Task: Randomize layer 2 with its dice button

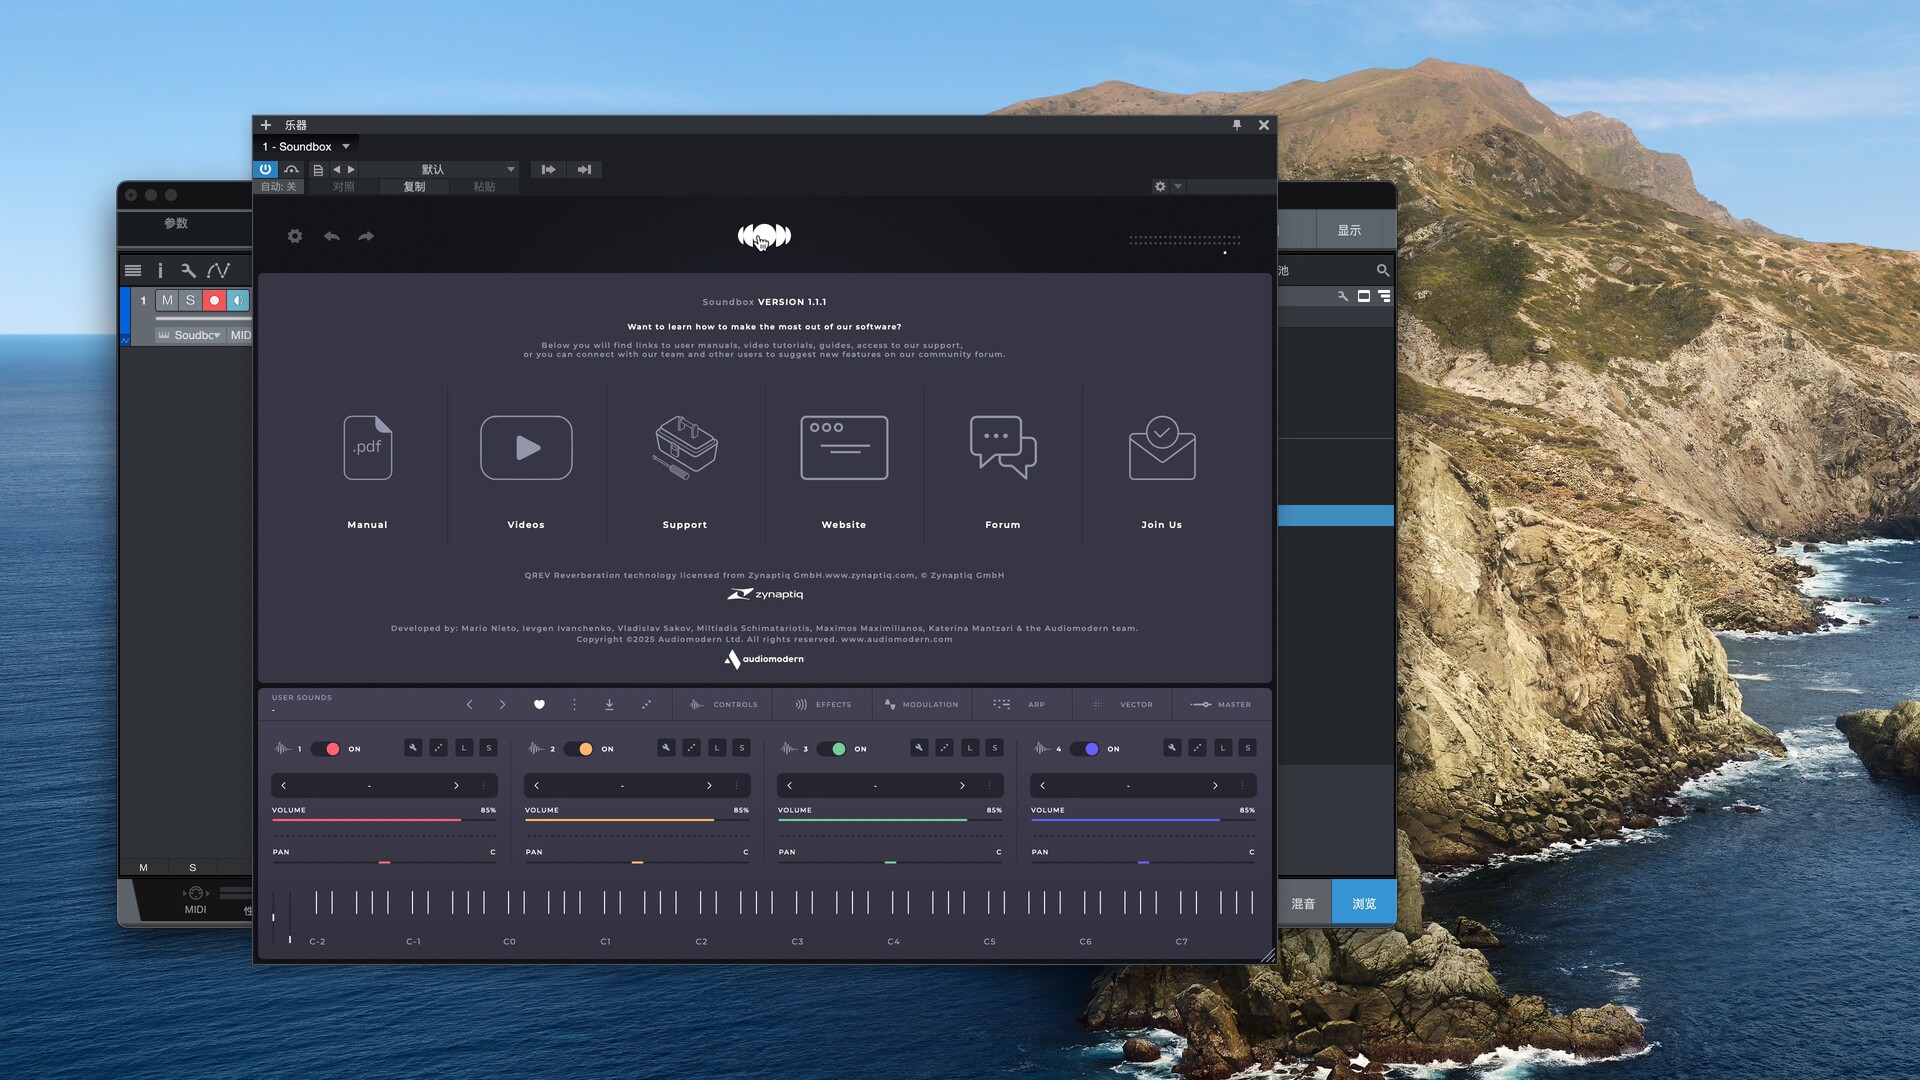Action: [691, 748]
